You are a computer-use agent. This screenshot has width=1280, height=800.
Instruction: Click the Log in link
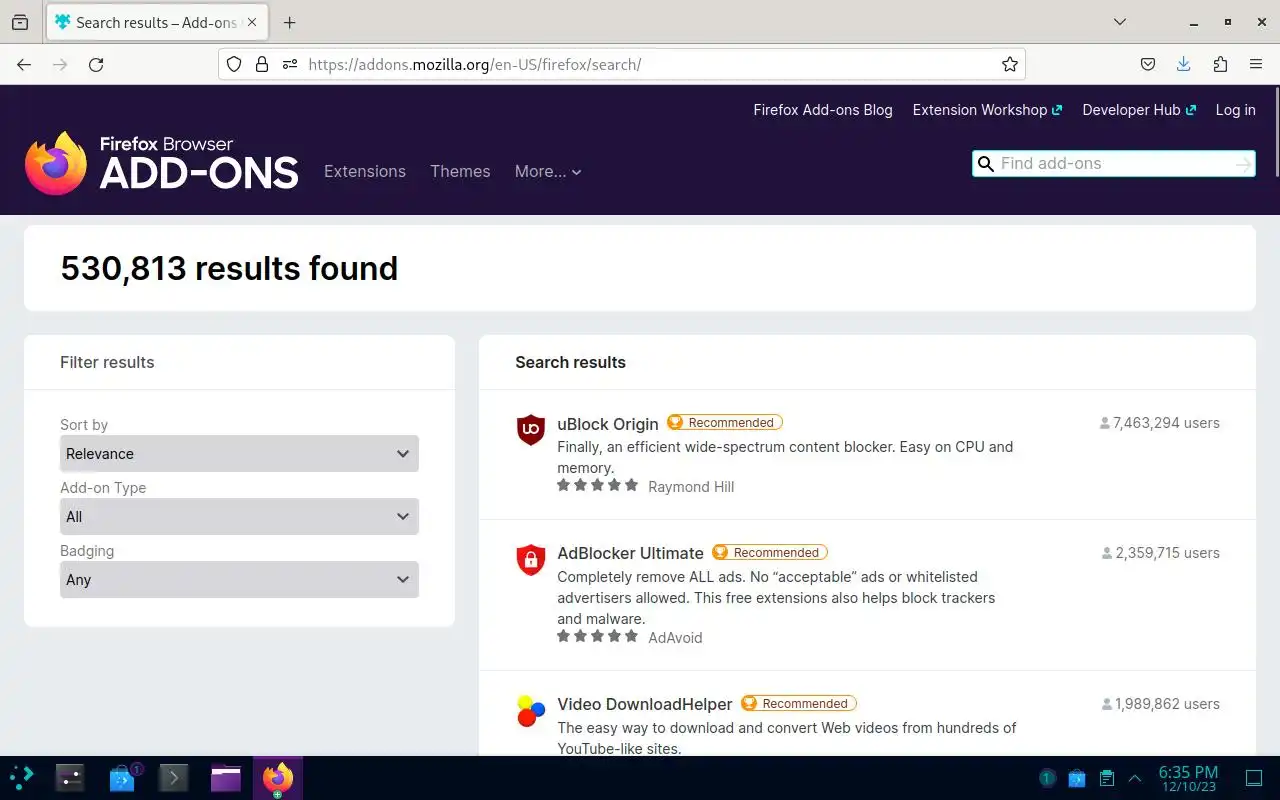click(x=1235, y=110)
